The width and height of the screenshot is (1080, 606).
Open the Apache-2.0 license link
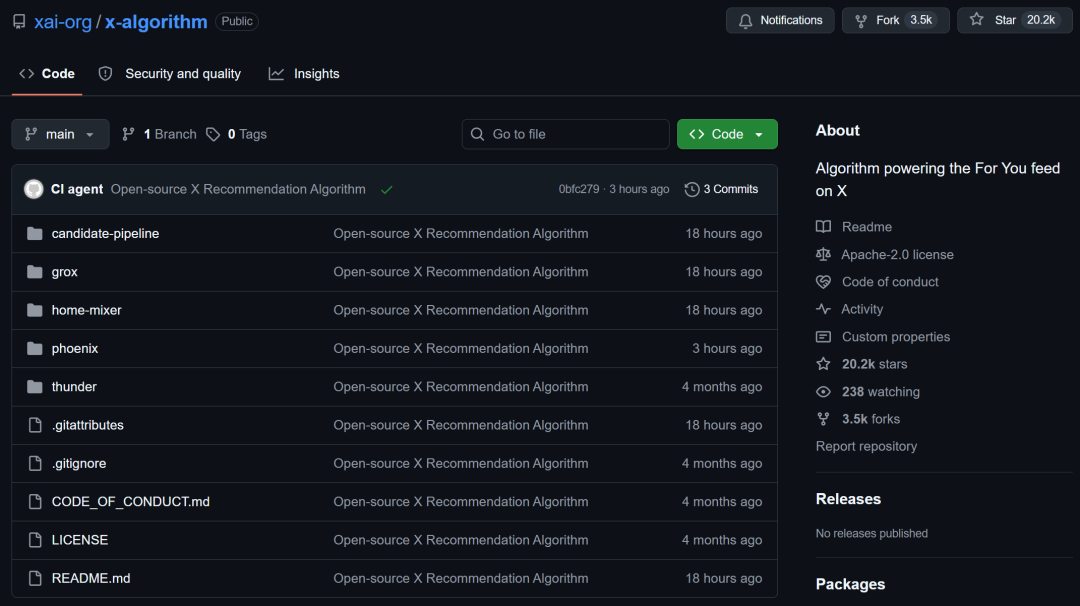click(x=897, y=254)
